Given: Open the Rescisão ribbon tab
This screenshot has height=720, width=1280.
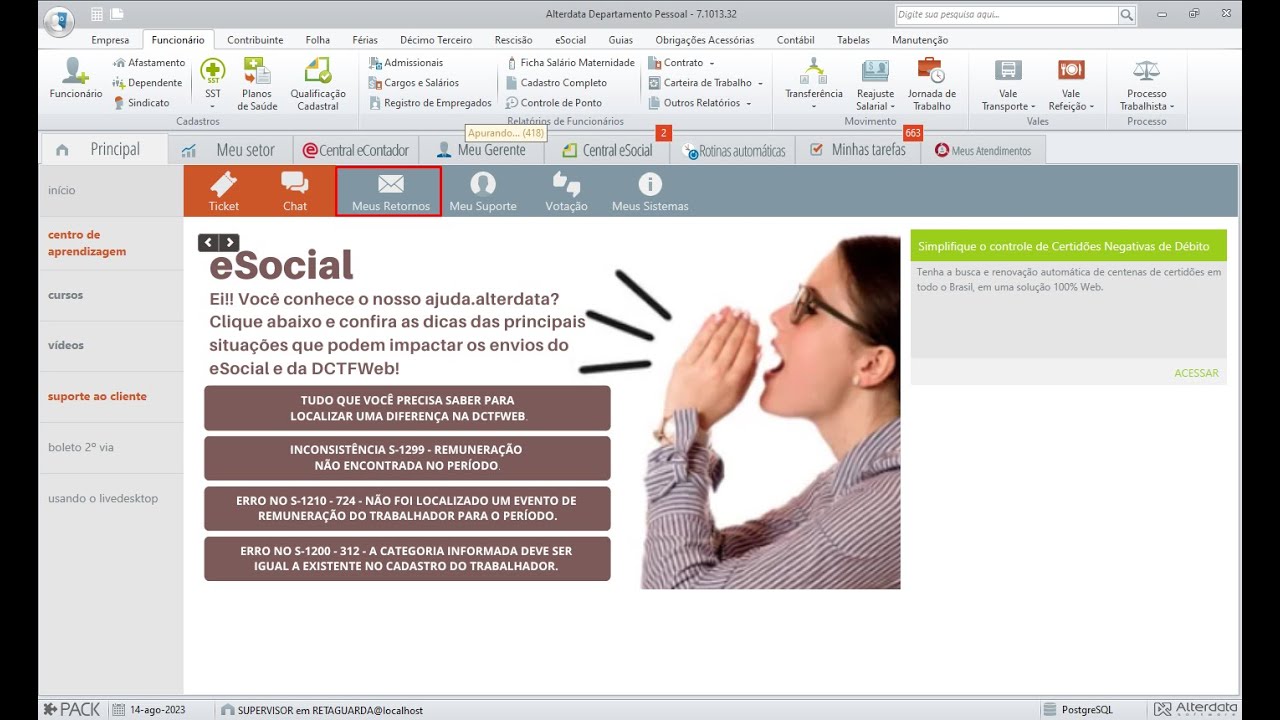Looking at the screenshot, I should [x=513, y=40].
